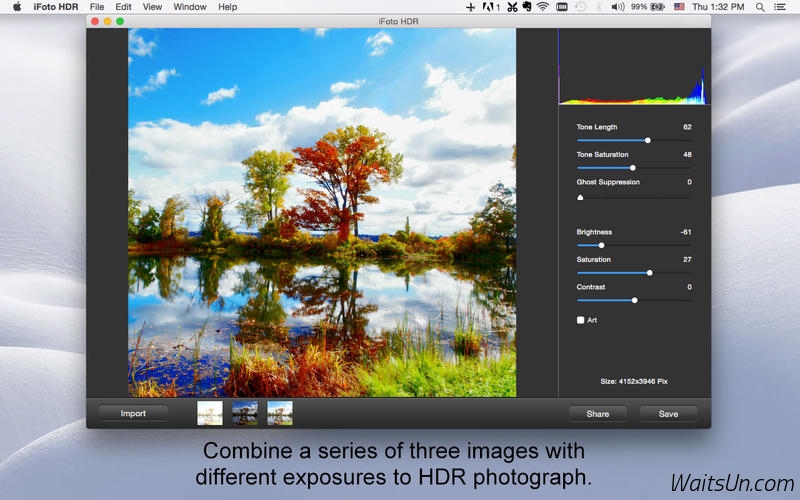The height and width of the screenshot is (500, 800).
Task: Click the Wi-Fi status icon
Action: (x=543, y=7)
